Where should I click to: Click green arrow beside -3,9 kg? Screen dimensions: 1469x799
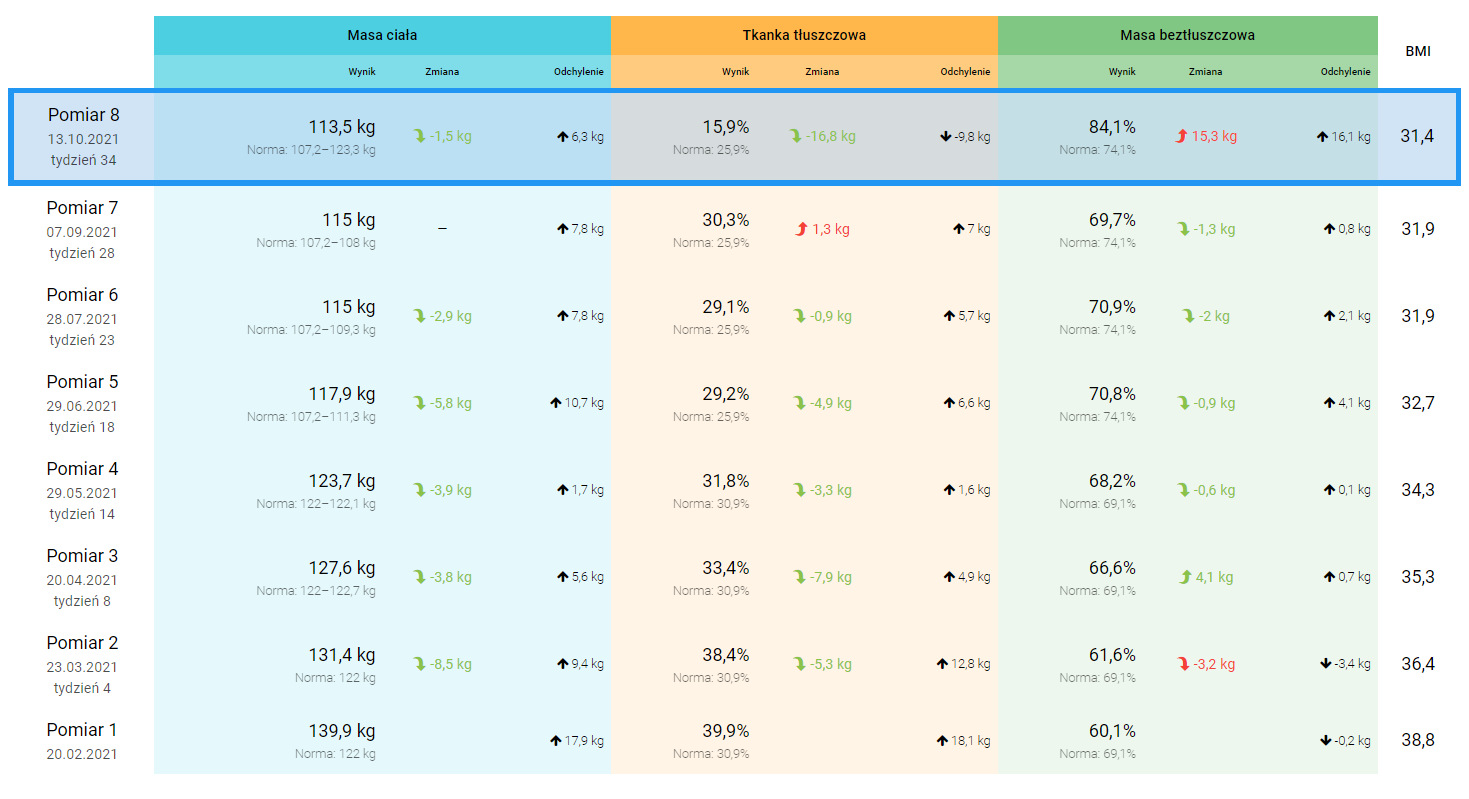420,490
